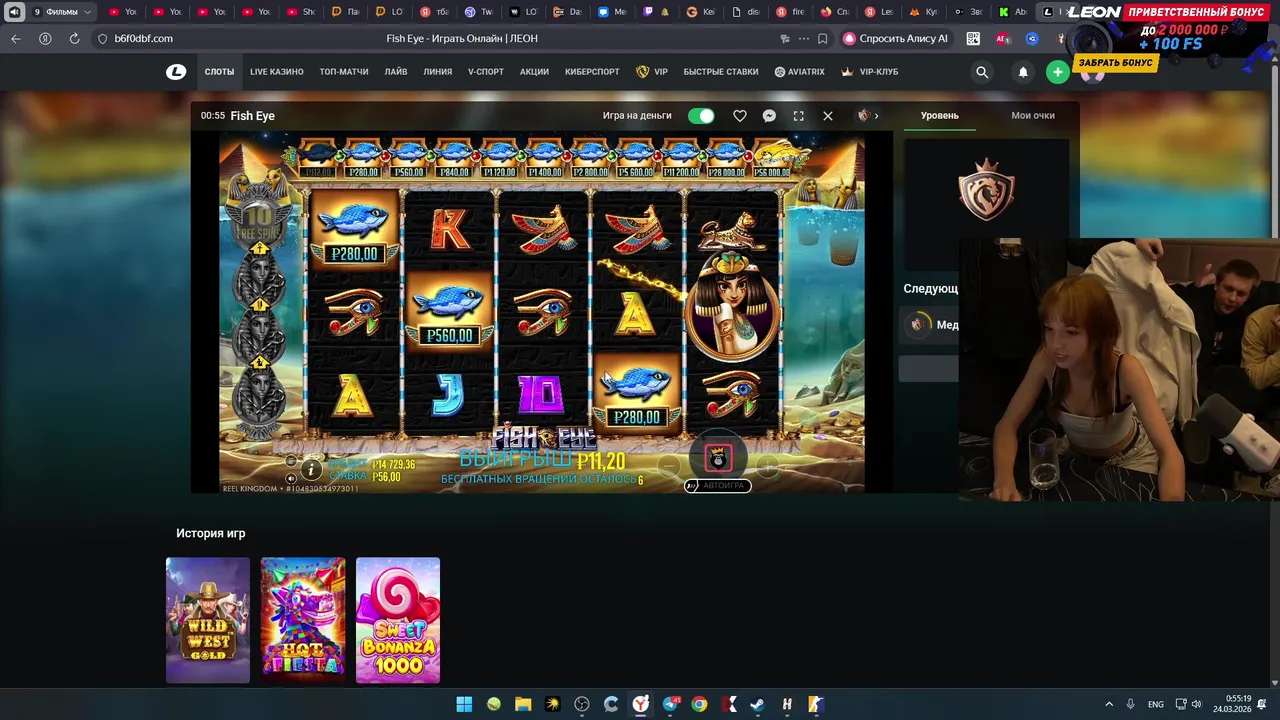Click the Забрать бонус button
Screen dimensions: 1280x720
click(1116, 63)
